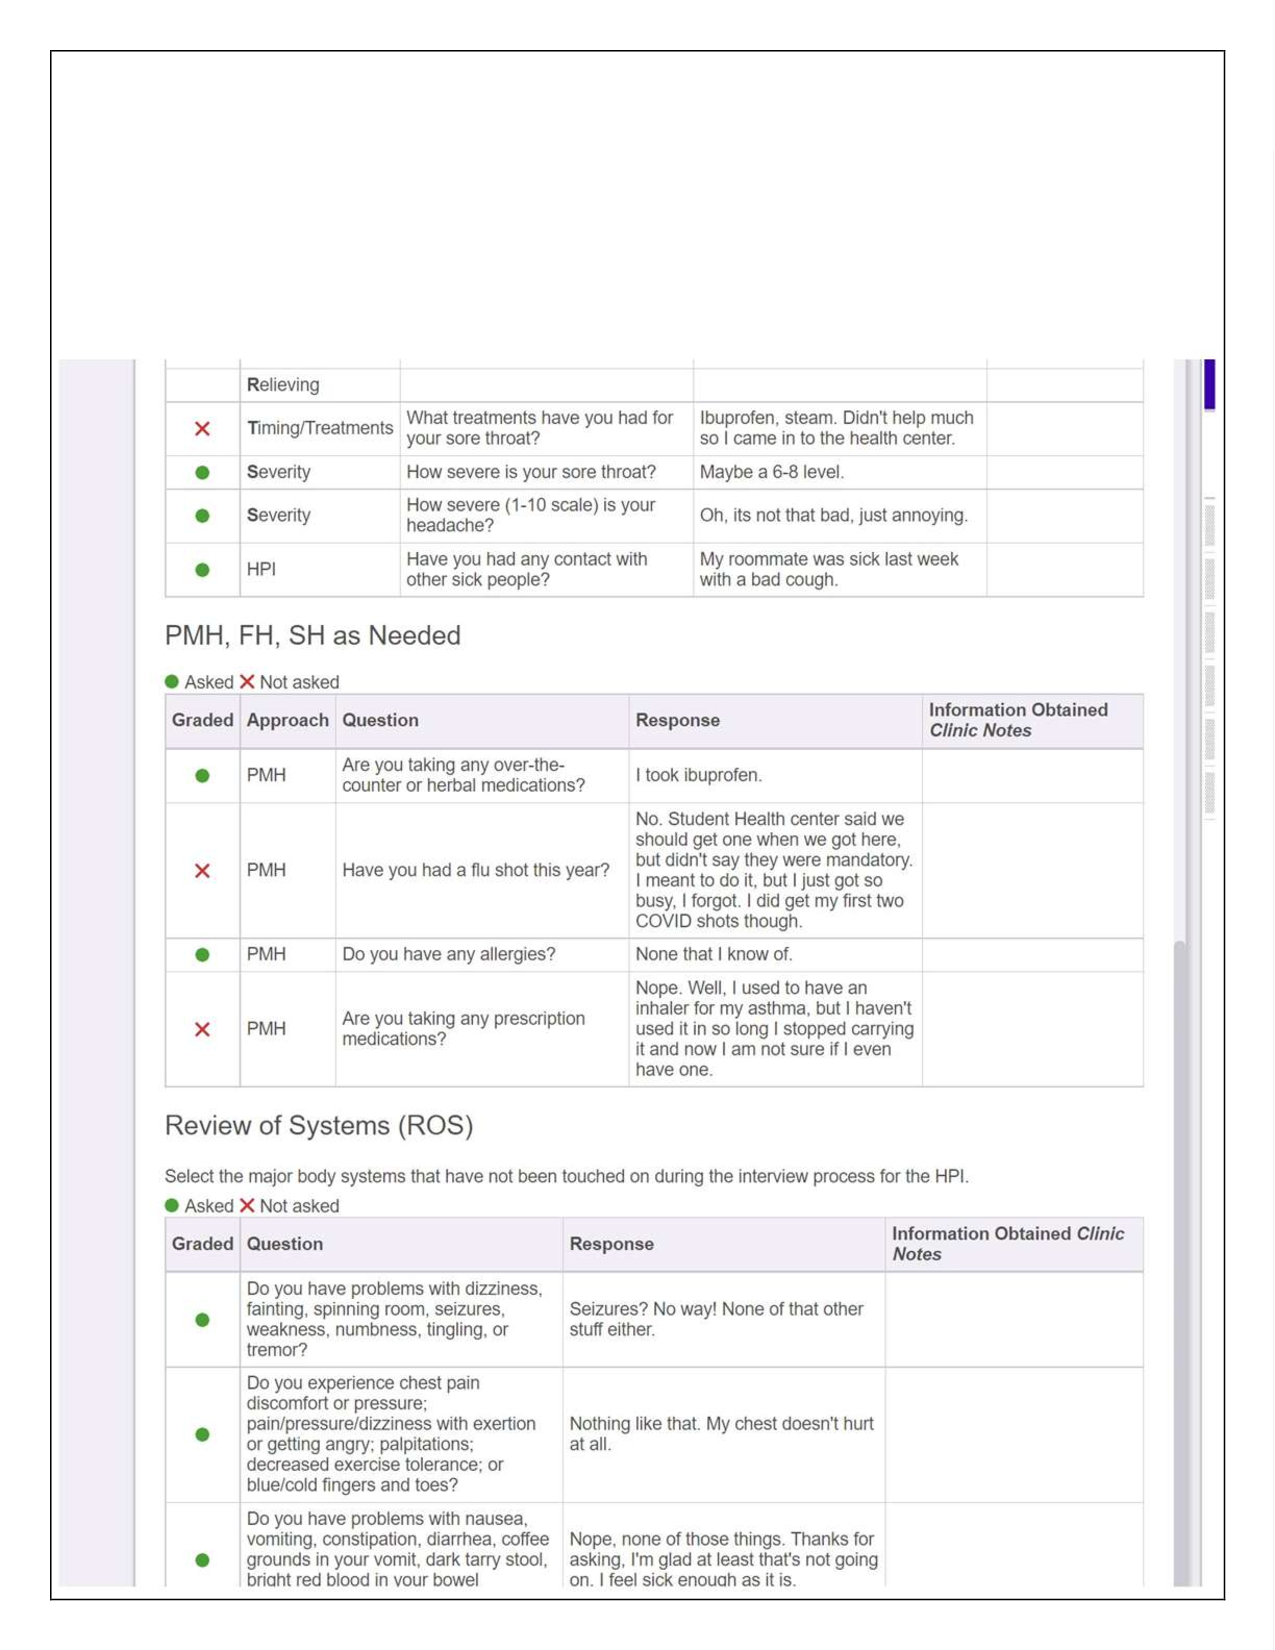
Task: Click response mentioning asthma inhaler
Action: pyautogui.click(x=775, y=1028)
